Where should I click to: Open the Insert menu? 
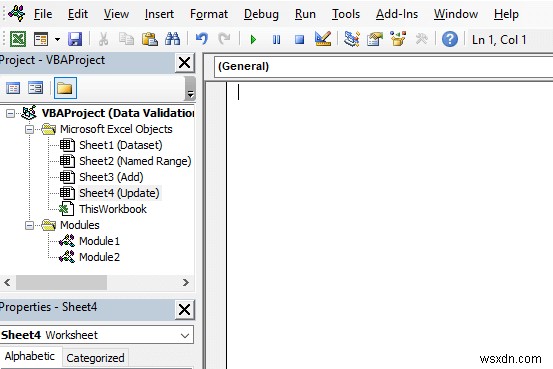(159, 14)
